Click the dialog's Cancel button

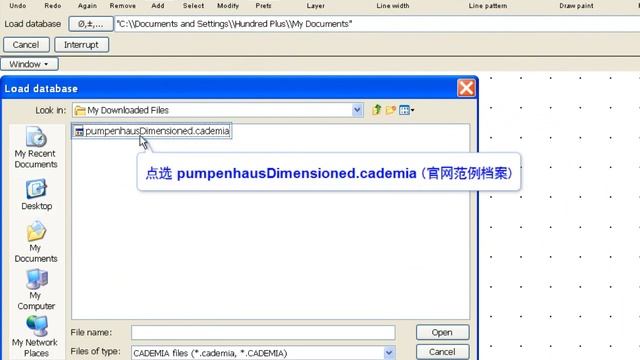click(x=442, y=352)
